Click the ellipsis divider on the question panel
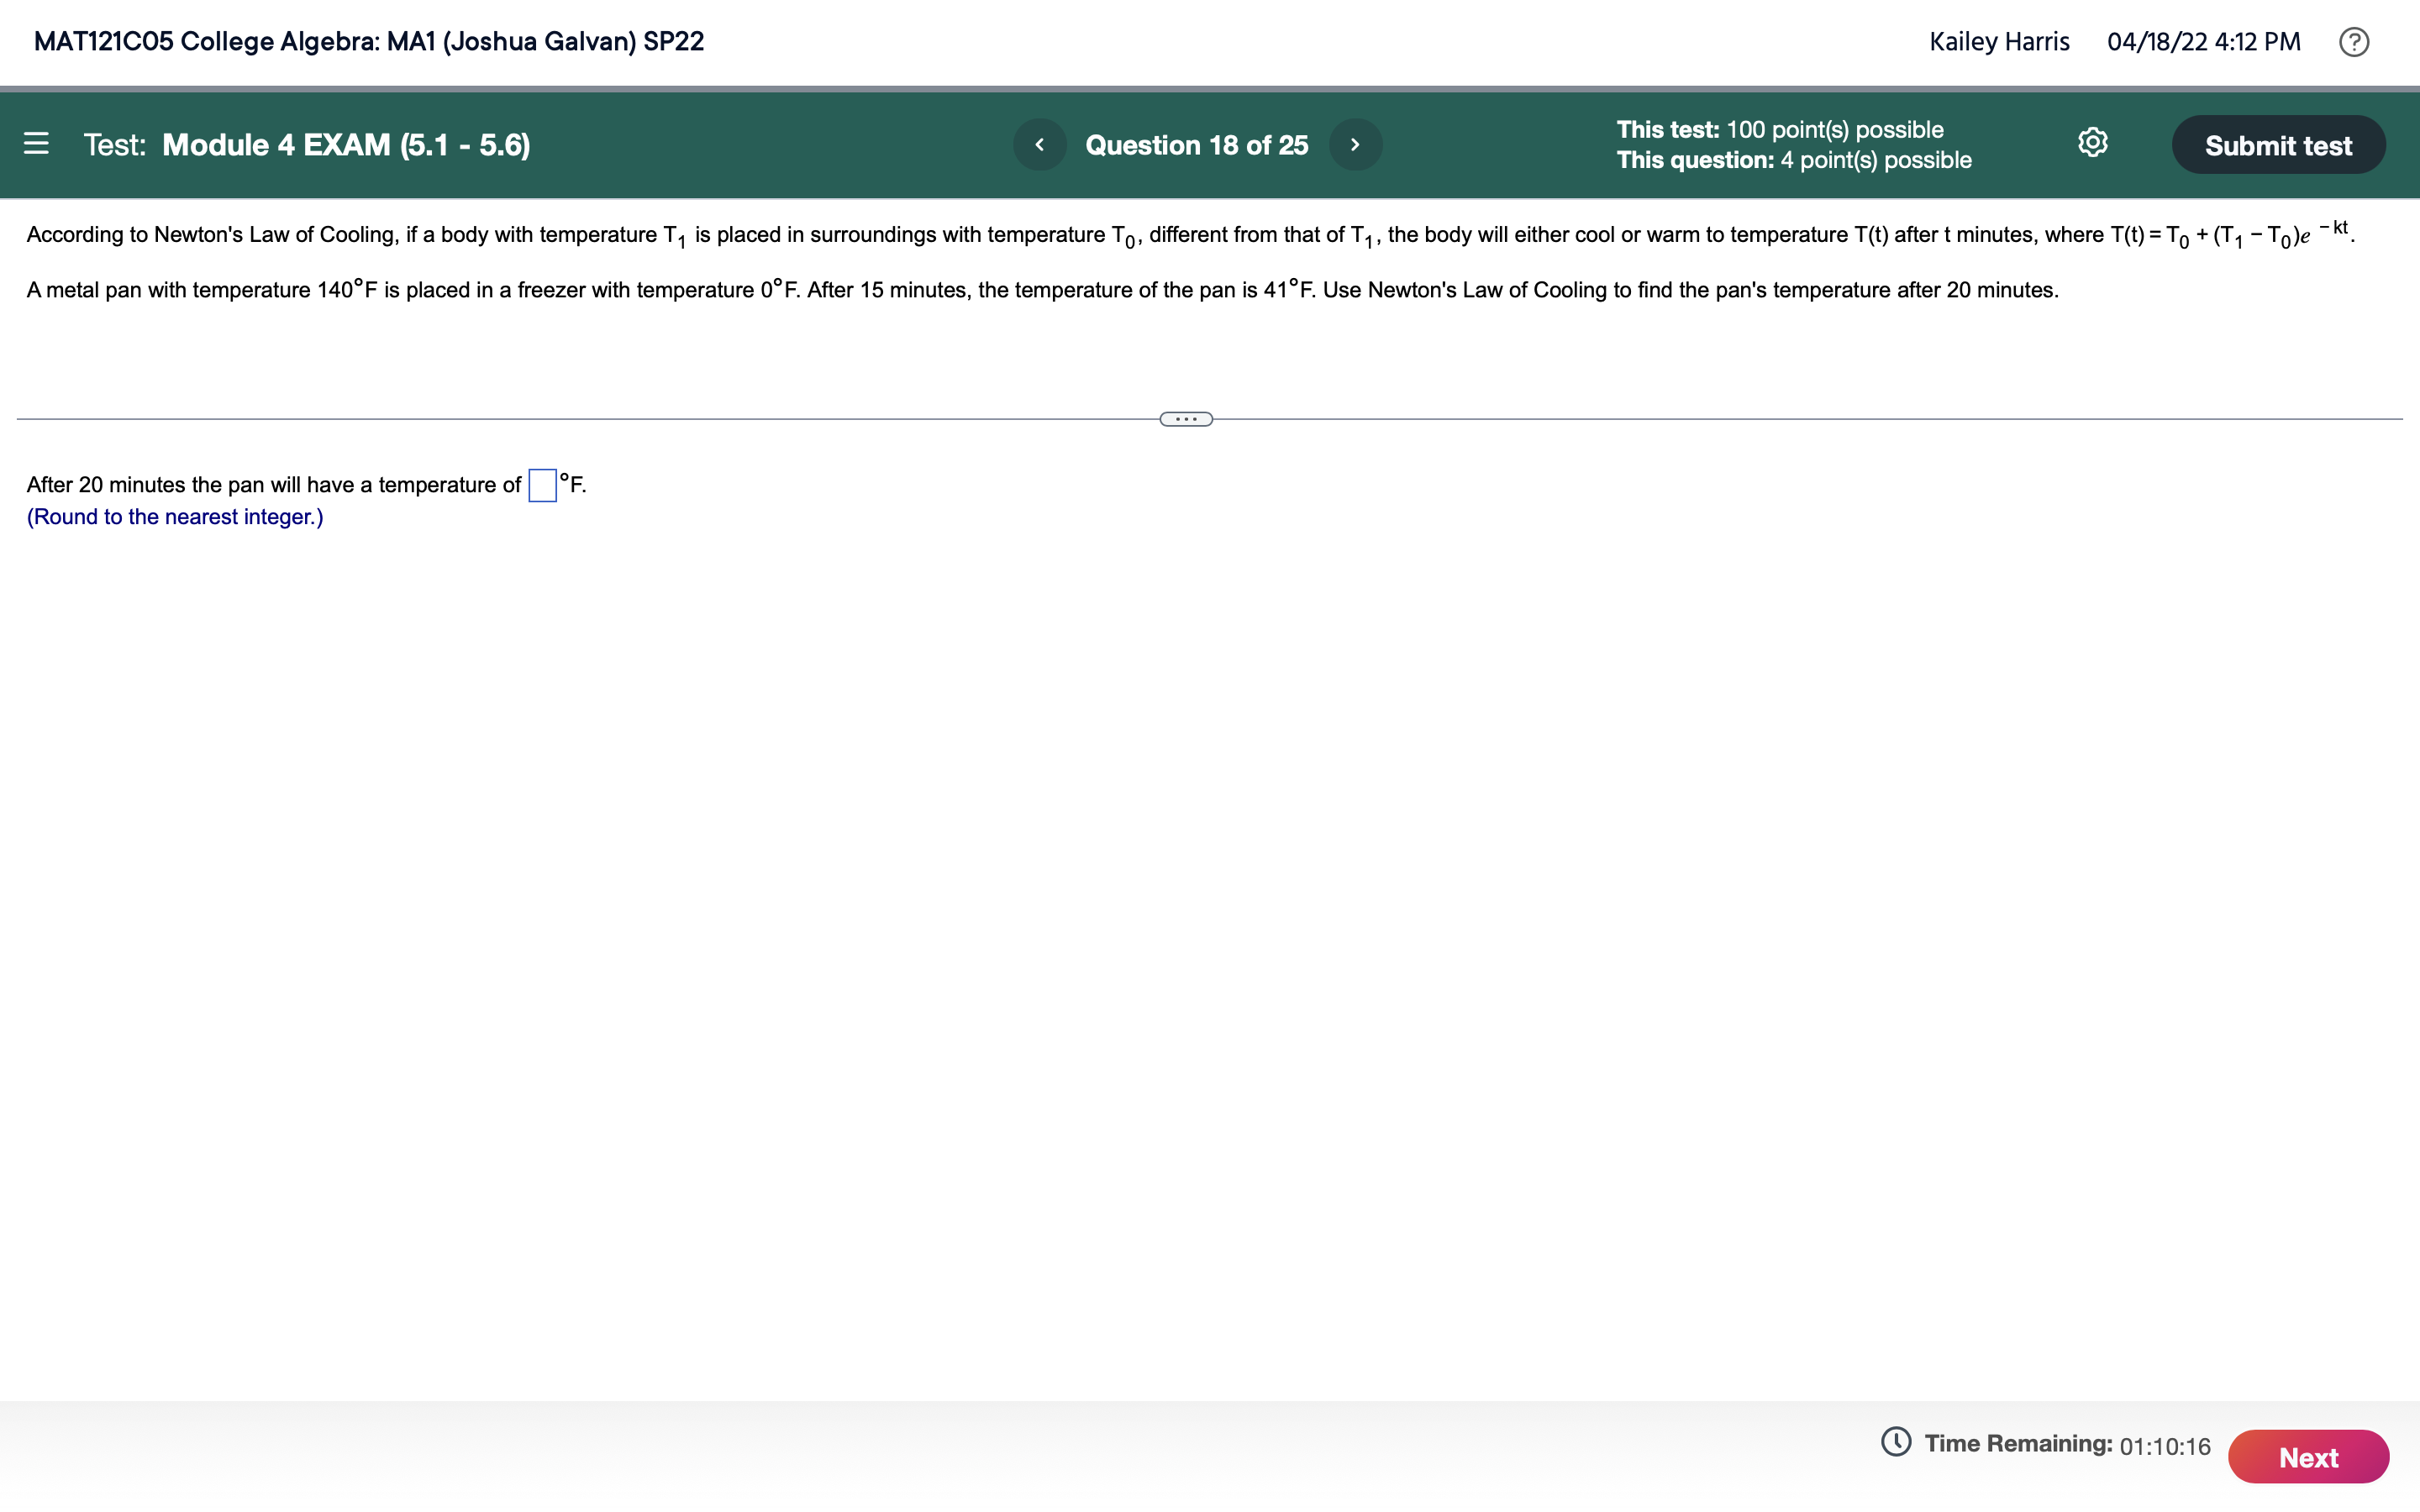This screenshot has width=2420, height=1512. pyautogui.click(x=1185, y=418)
